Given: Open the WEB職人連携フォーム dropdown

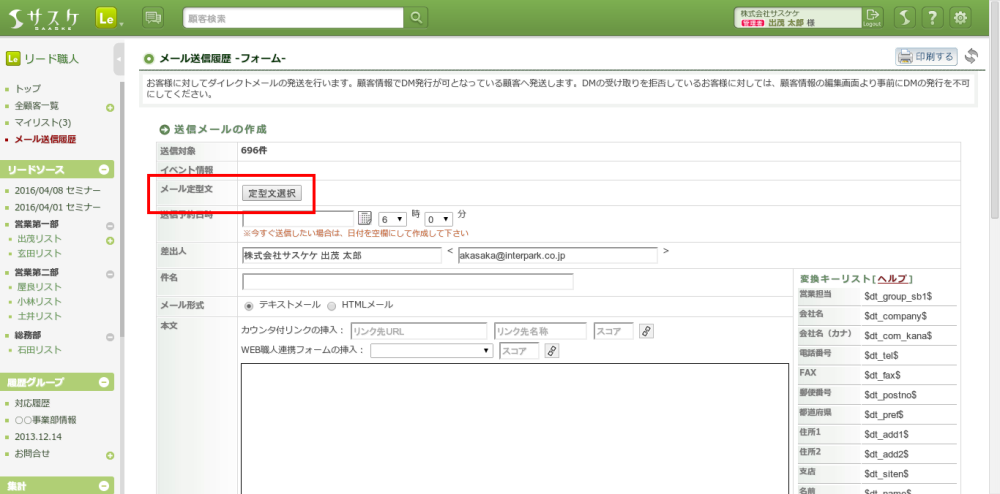Looking at the screenshot, I should click(432, 350).
